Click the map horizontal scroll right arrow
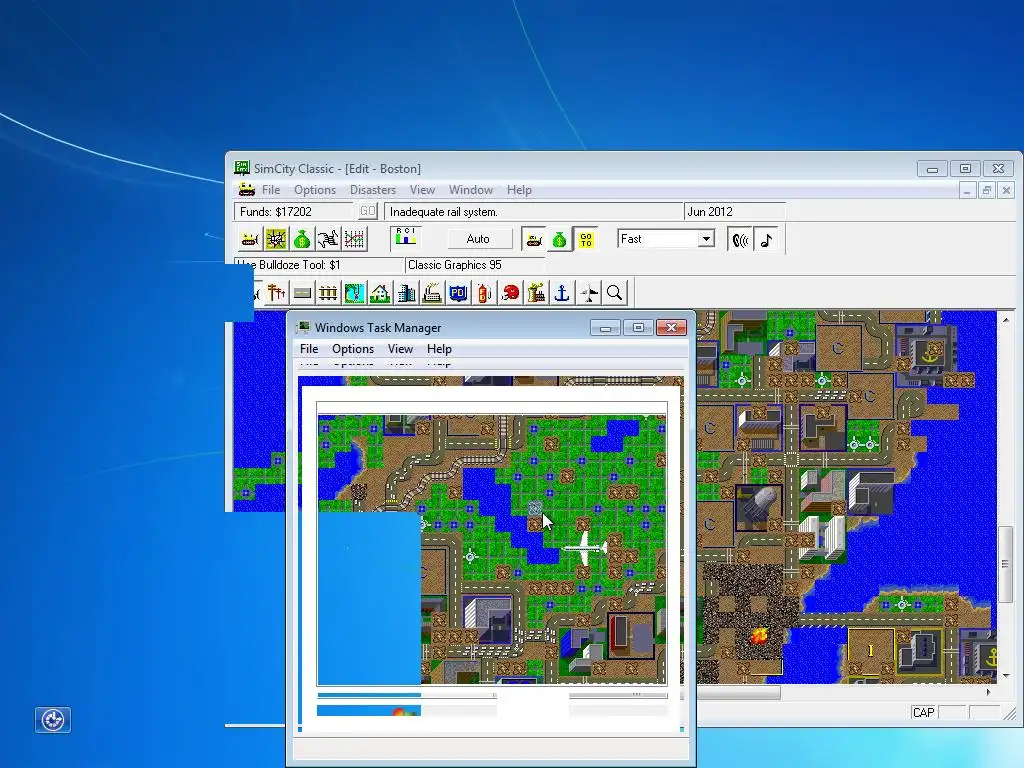The width and height of the screenshot is (1024, 768). (x=988, y=692)
